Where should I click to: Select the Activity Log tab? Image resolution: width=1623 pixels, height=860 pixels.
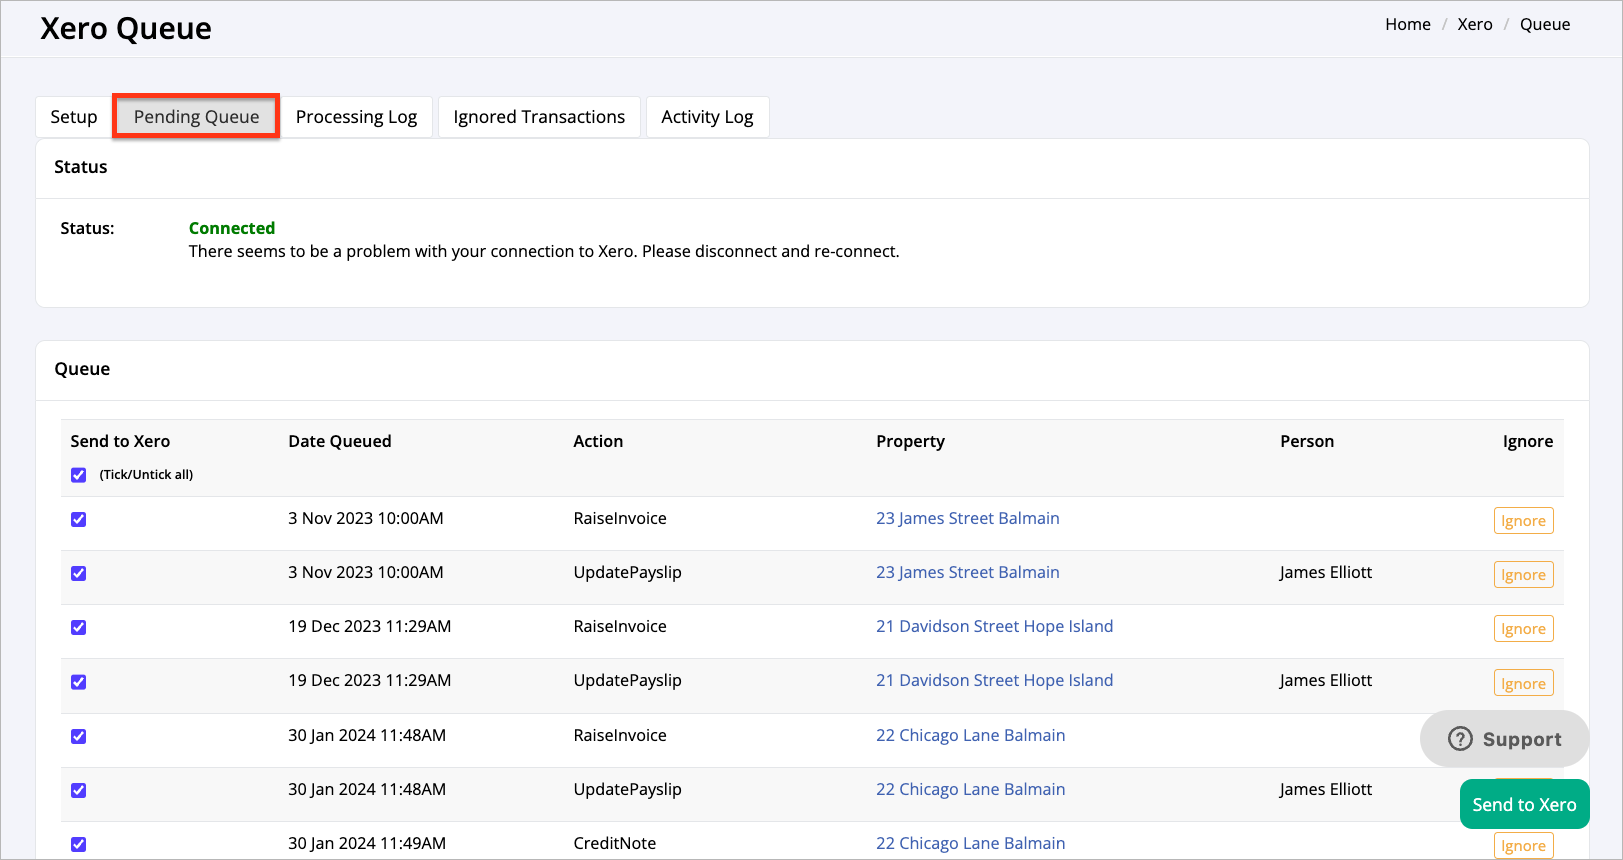coord(707,117)
